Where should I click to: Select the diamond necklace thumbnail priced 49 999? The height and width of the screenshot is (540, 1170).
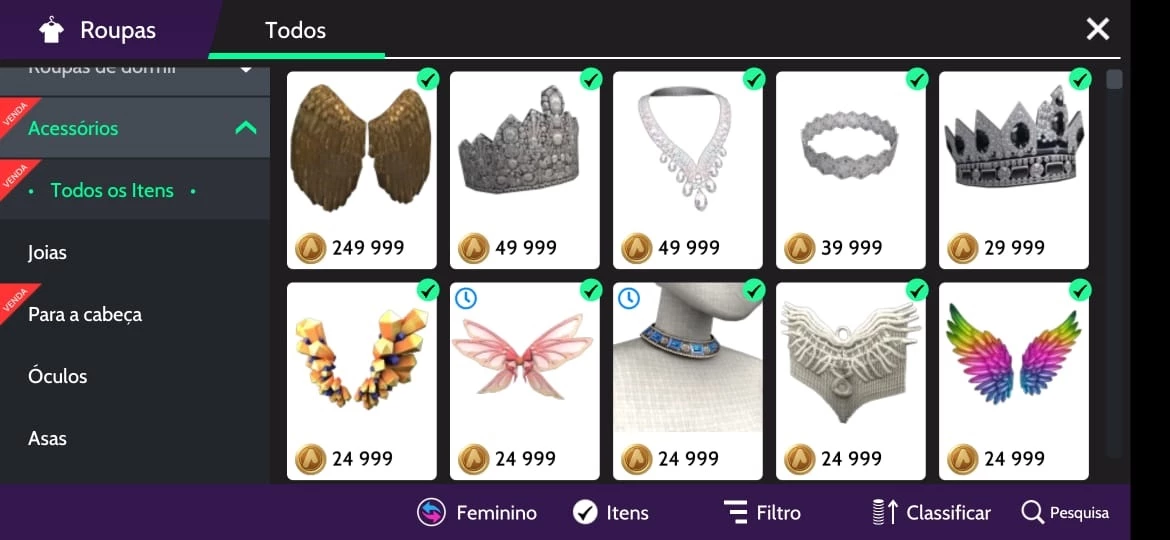(687, 149)
